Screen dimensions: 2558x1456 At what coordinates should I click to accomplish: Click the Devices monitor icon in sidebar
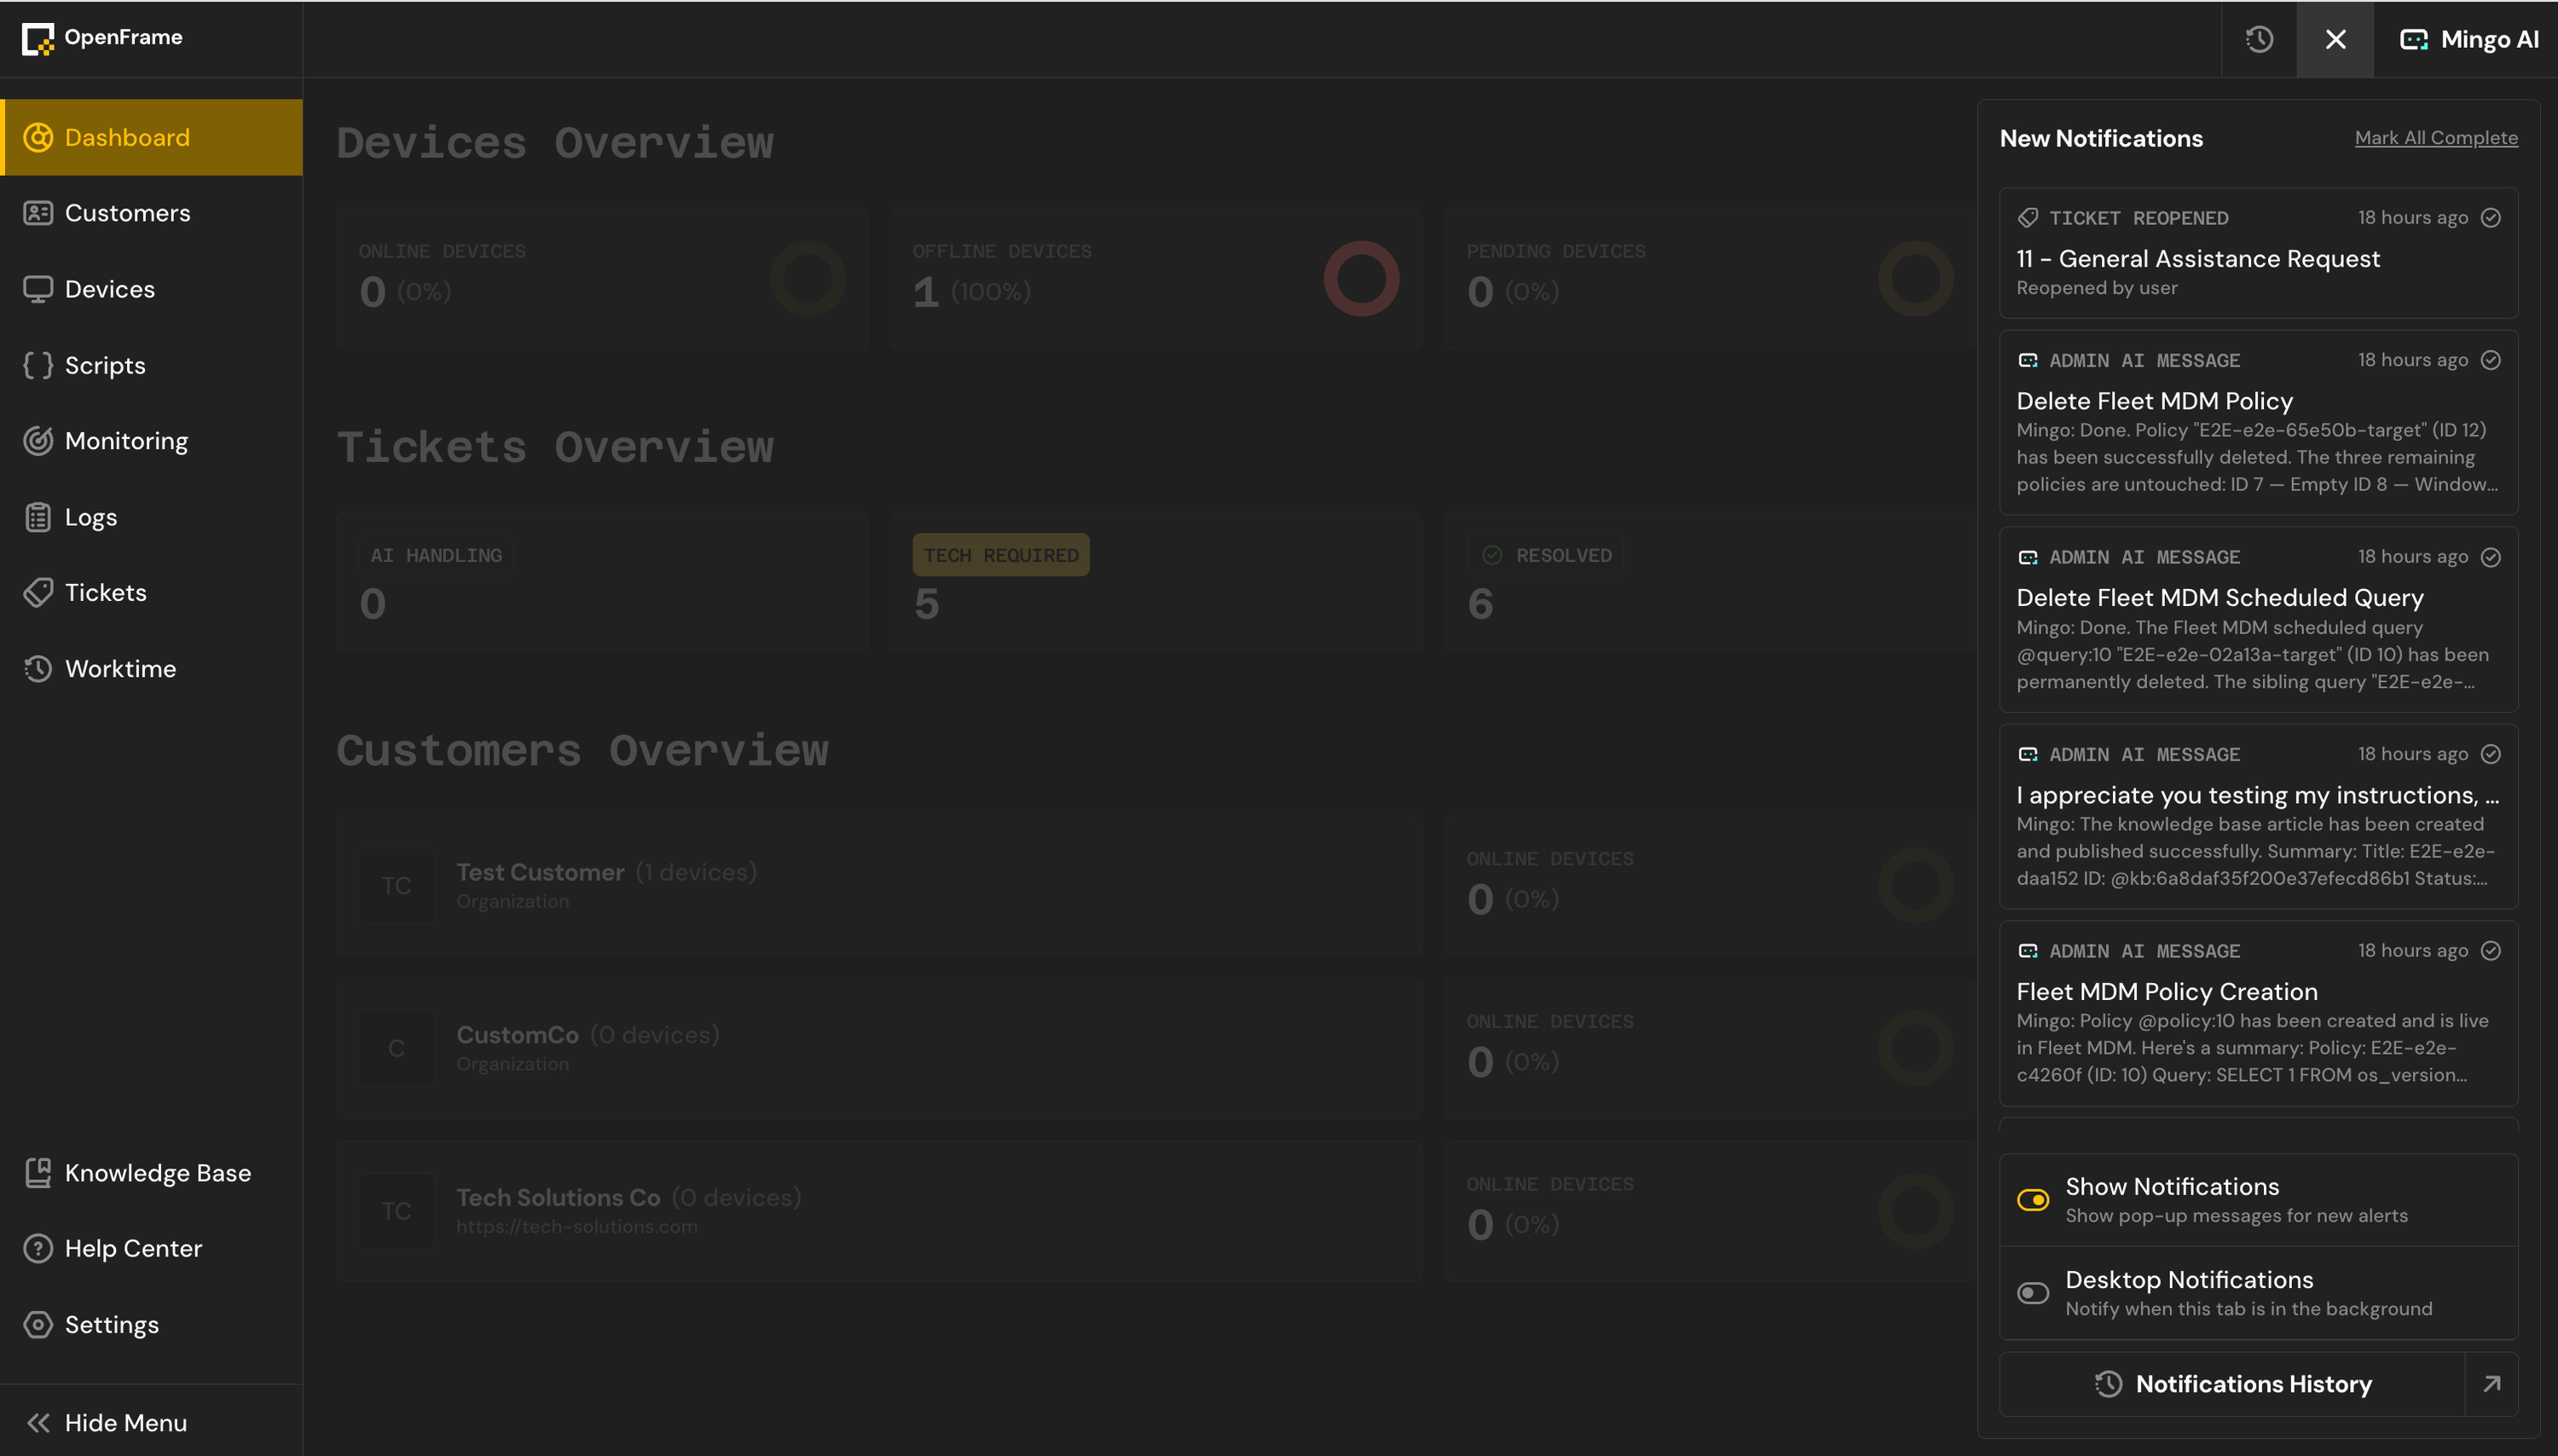tap(38, 289)
